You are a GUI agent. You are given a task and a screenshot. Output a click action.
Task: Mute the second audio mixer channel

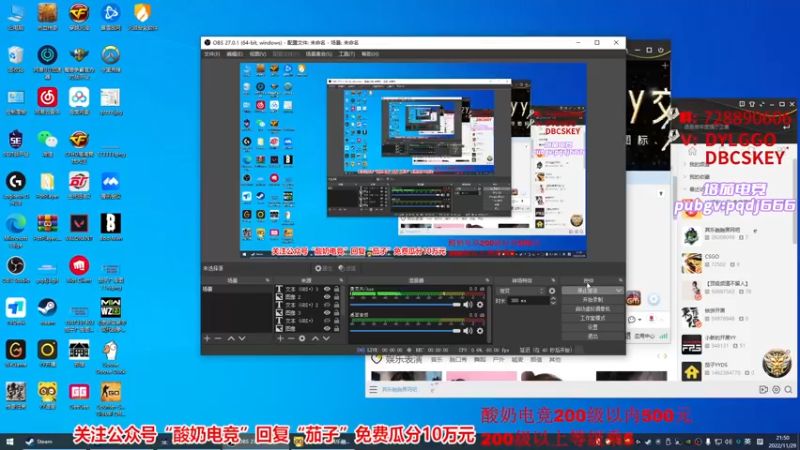tap(468, 331)
